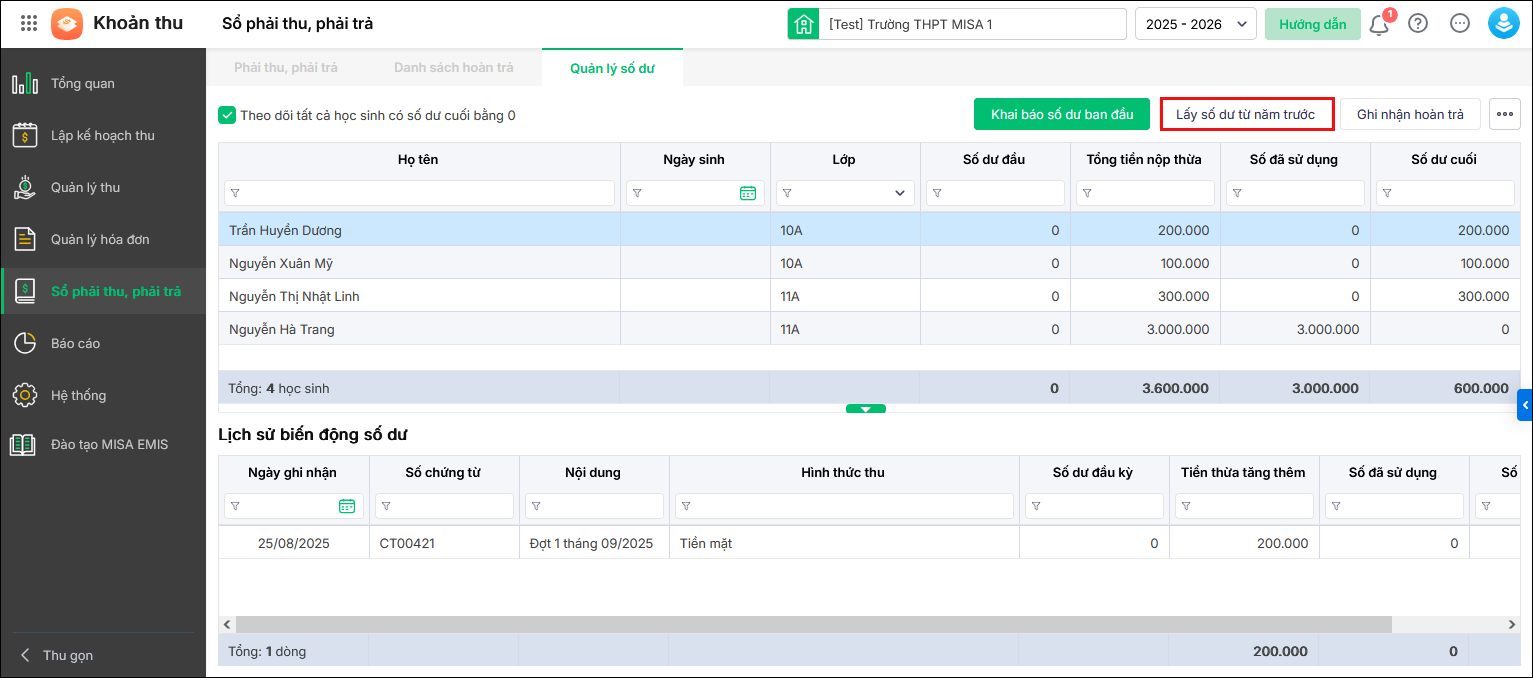Expand the Lớp filter dropdown
This screenshot has height=678, width=1533.
click(x=900, y=193)
